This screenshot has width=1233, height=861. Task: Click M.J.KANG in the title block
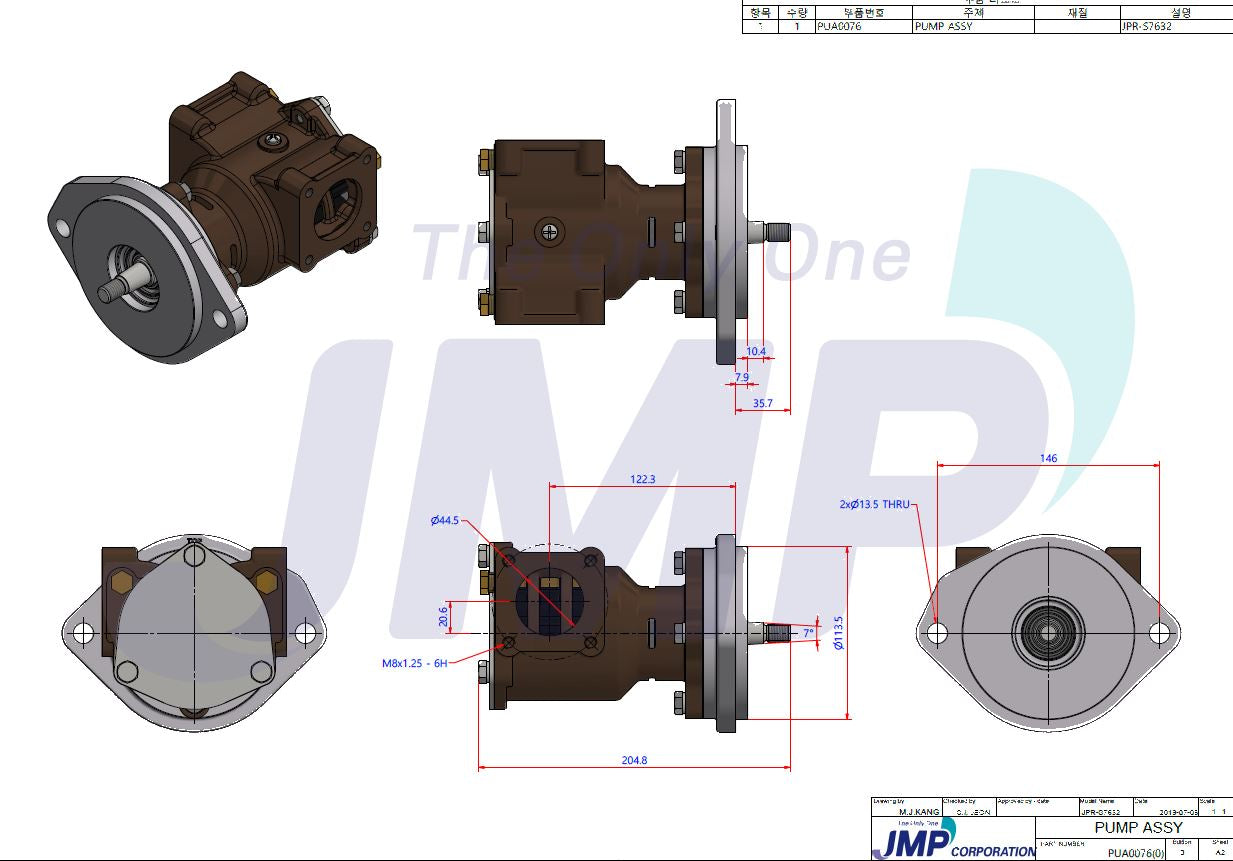918,812
